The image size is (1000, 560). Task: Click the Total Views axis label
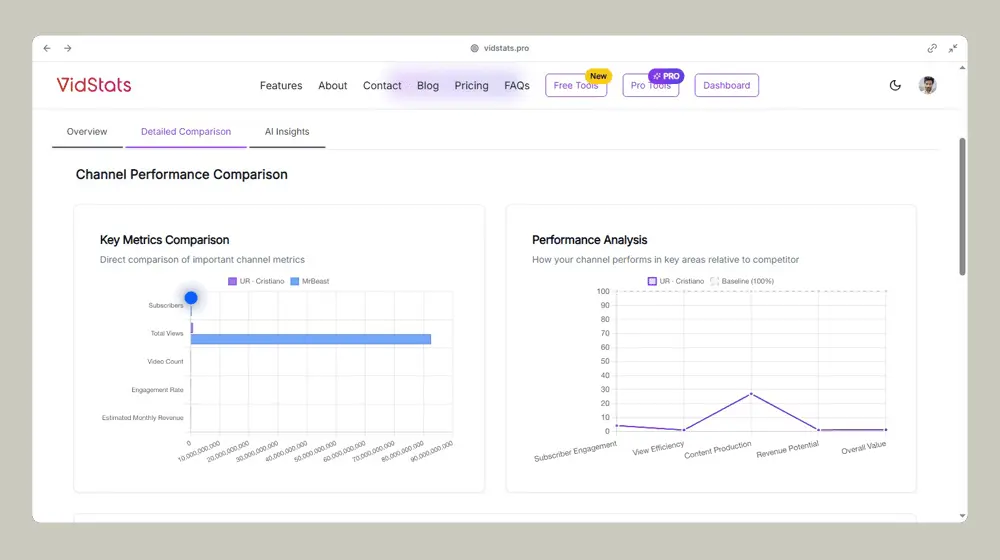pyautogui.click(x=167, y=334)
